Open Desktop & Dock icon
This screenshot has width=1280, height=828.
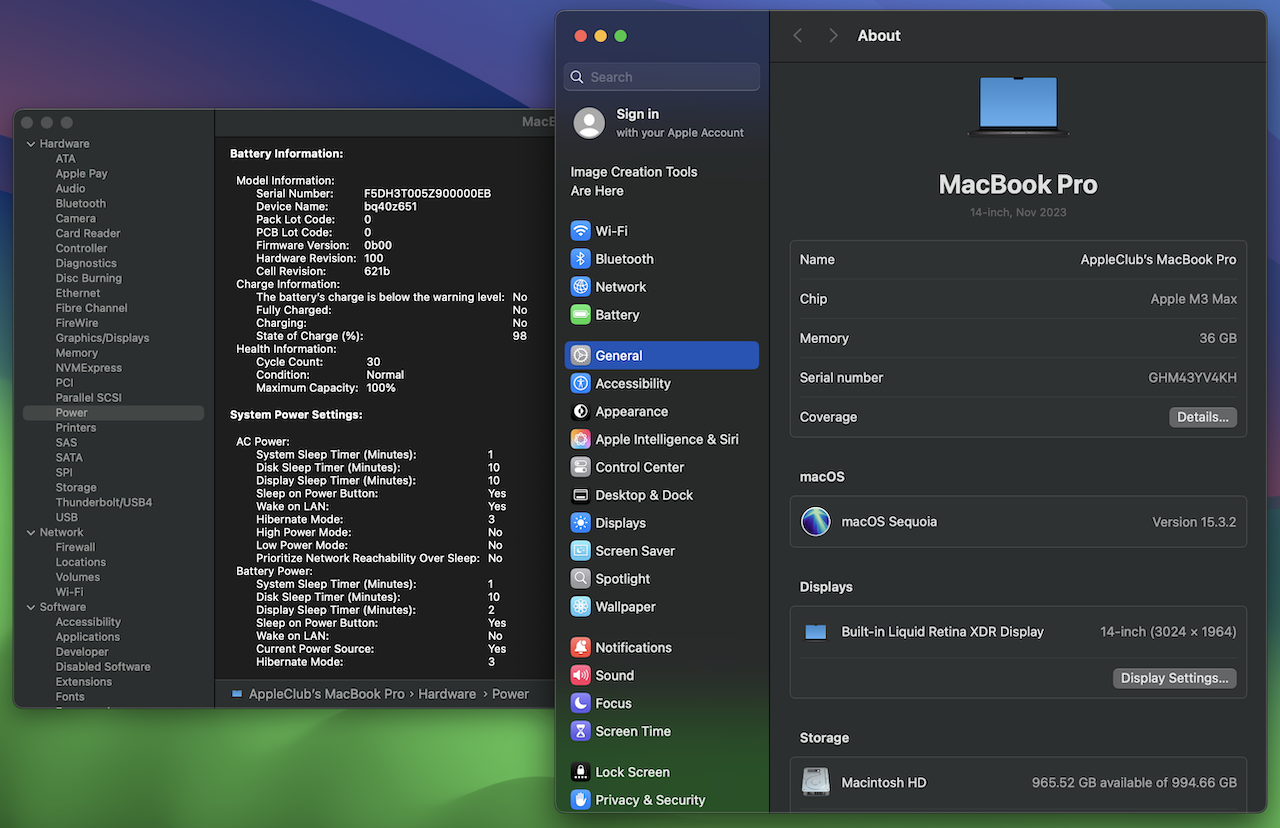point(580,495)
